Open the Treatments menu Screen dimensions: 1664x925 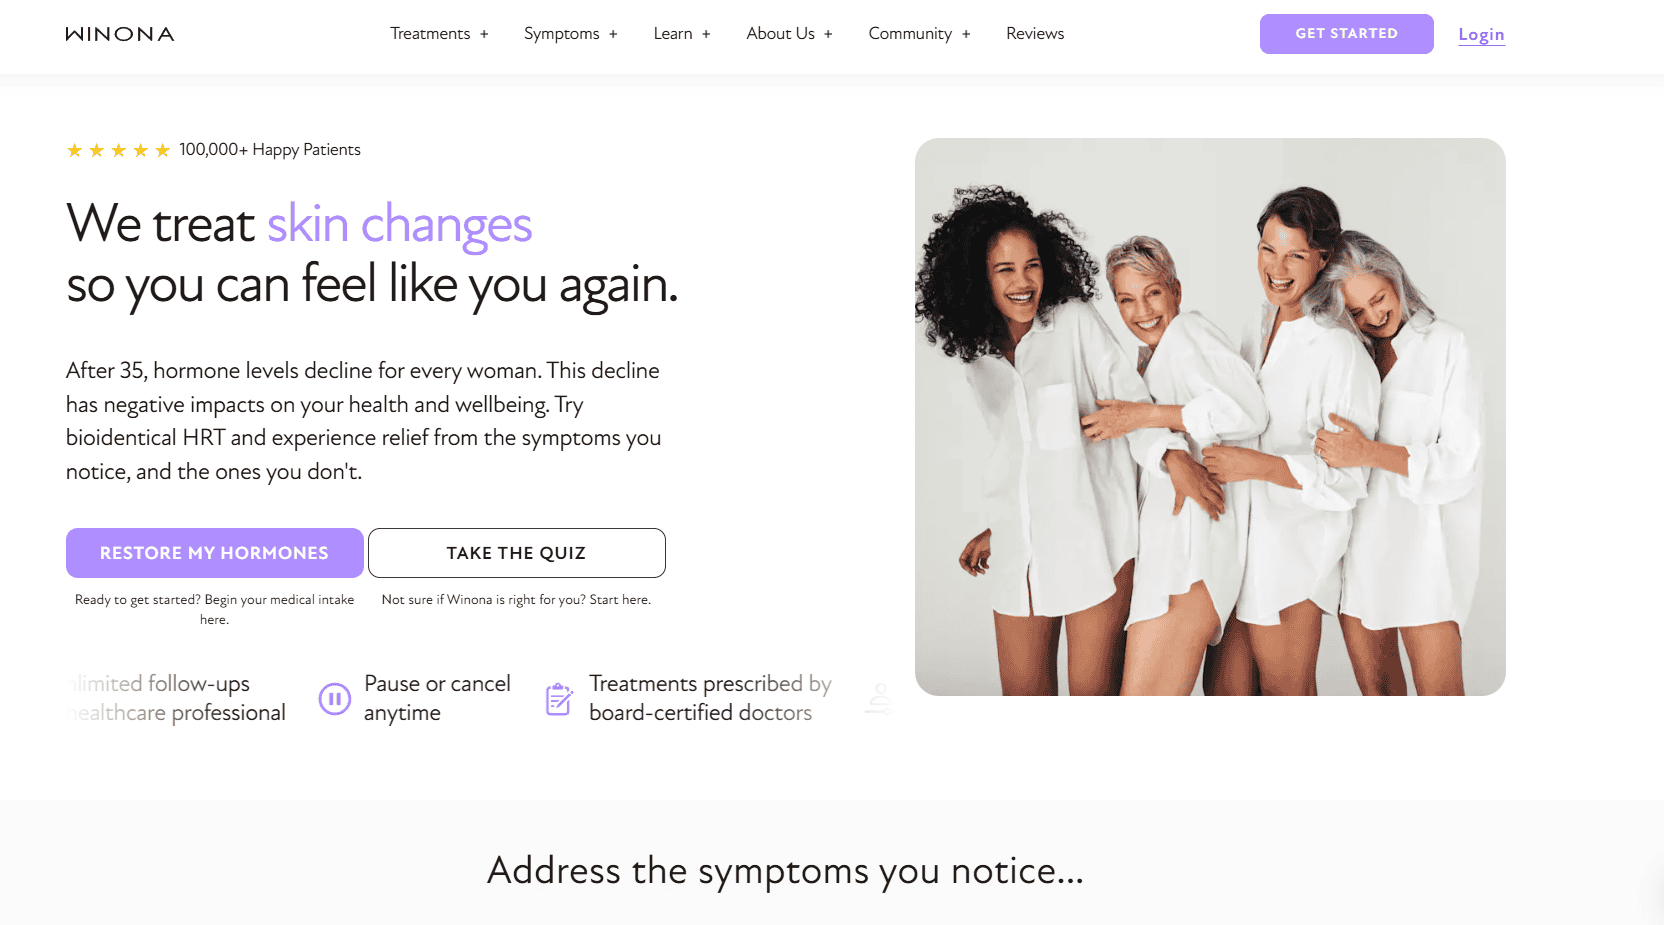coord(430,34)
